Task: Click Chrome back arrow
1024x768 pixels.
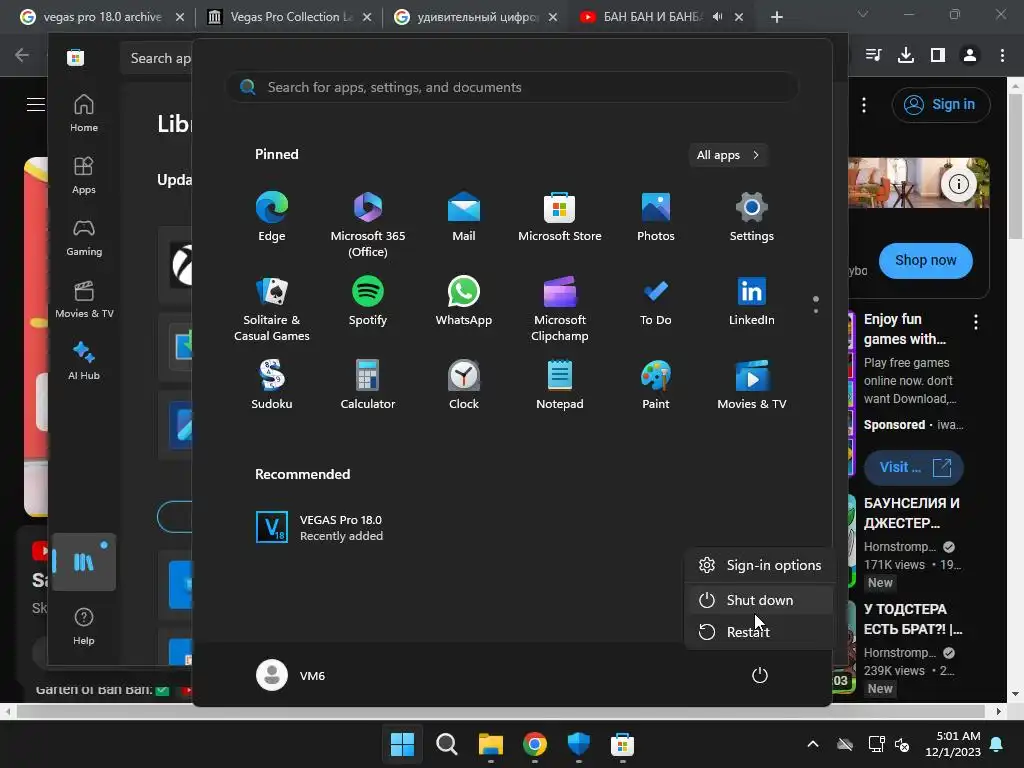Action: (22, 55)
